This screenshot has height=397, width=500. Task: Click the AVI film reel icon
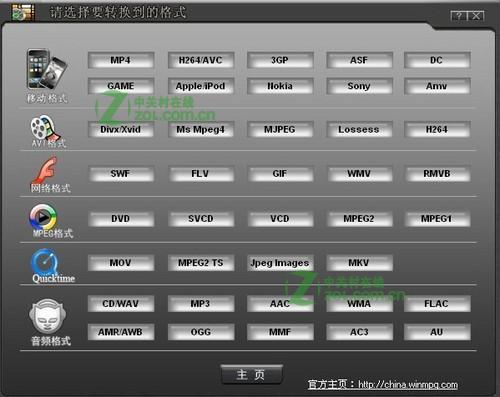coord(45,128)
